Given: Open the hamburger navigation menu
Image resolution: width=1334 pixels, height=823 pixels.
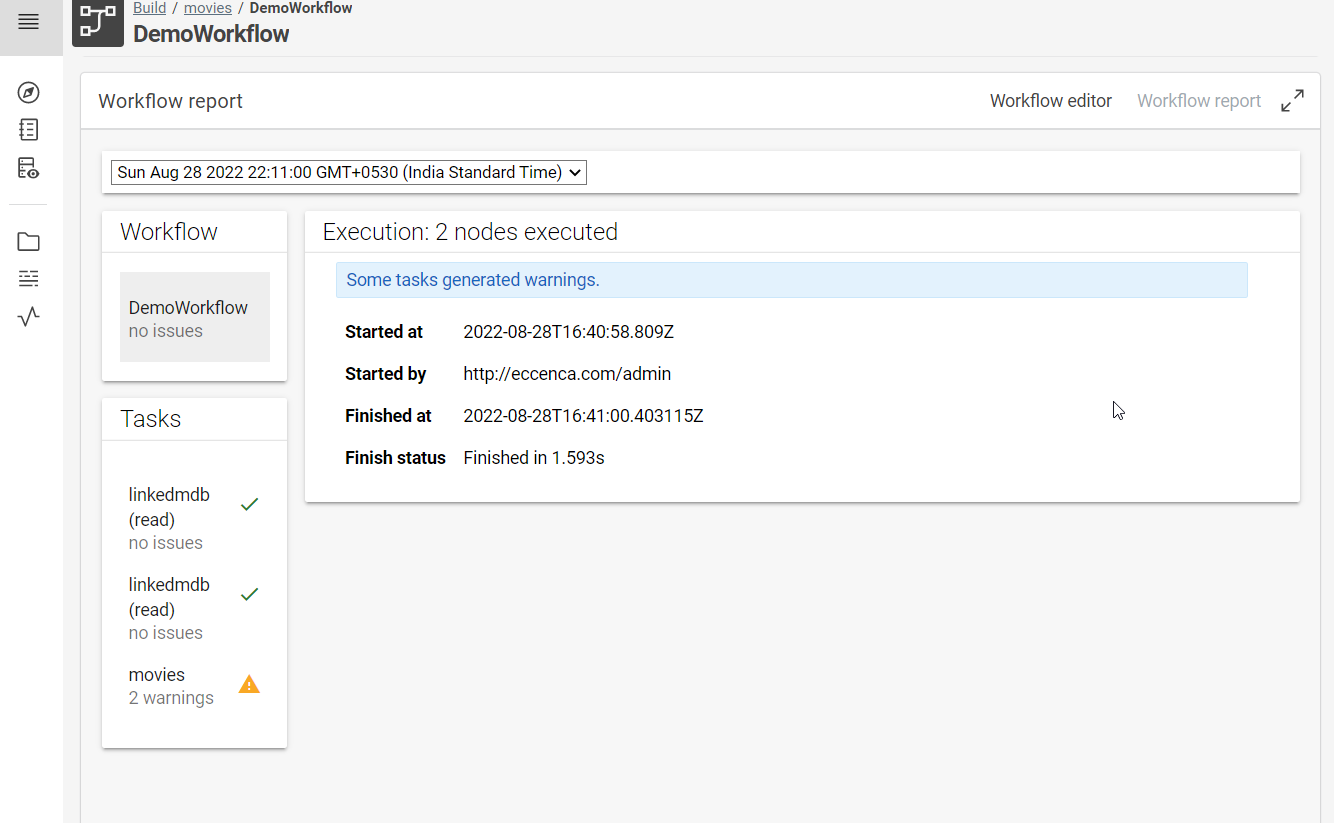Looking at the screenshot, I should [27, 20].
